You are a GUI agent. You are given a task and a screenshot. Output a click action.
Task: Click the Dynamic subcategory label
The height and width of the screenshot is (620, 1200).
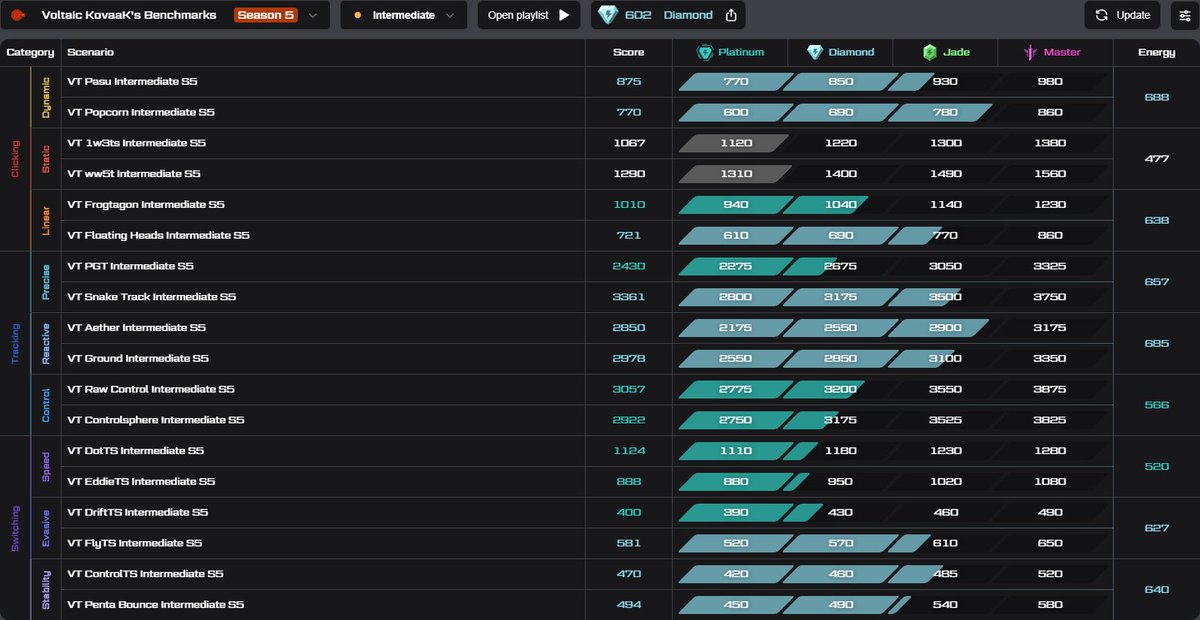point(46,97)
